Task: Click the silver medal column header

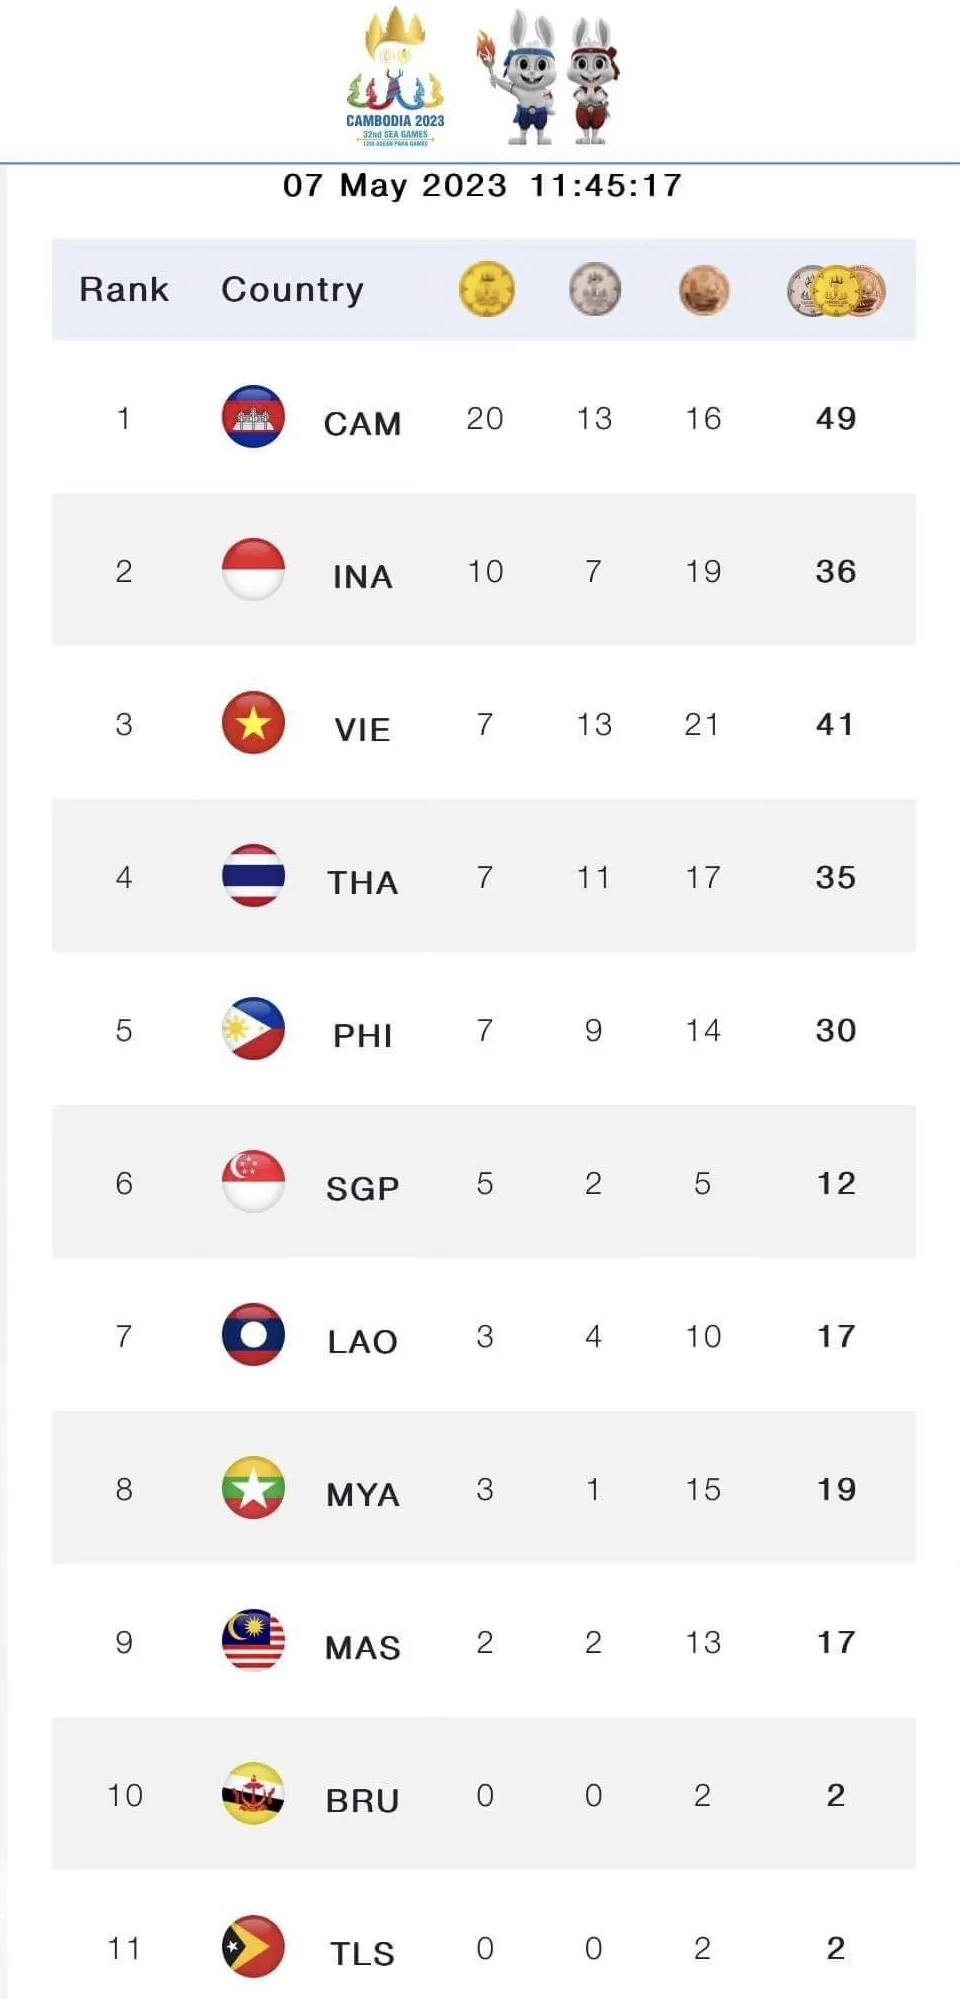Action: (x=595, y=289)
